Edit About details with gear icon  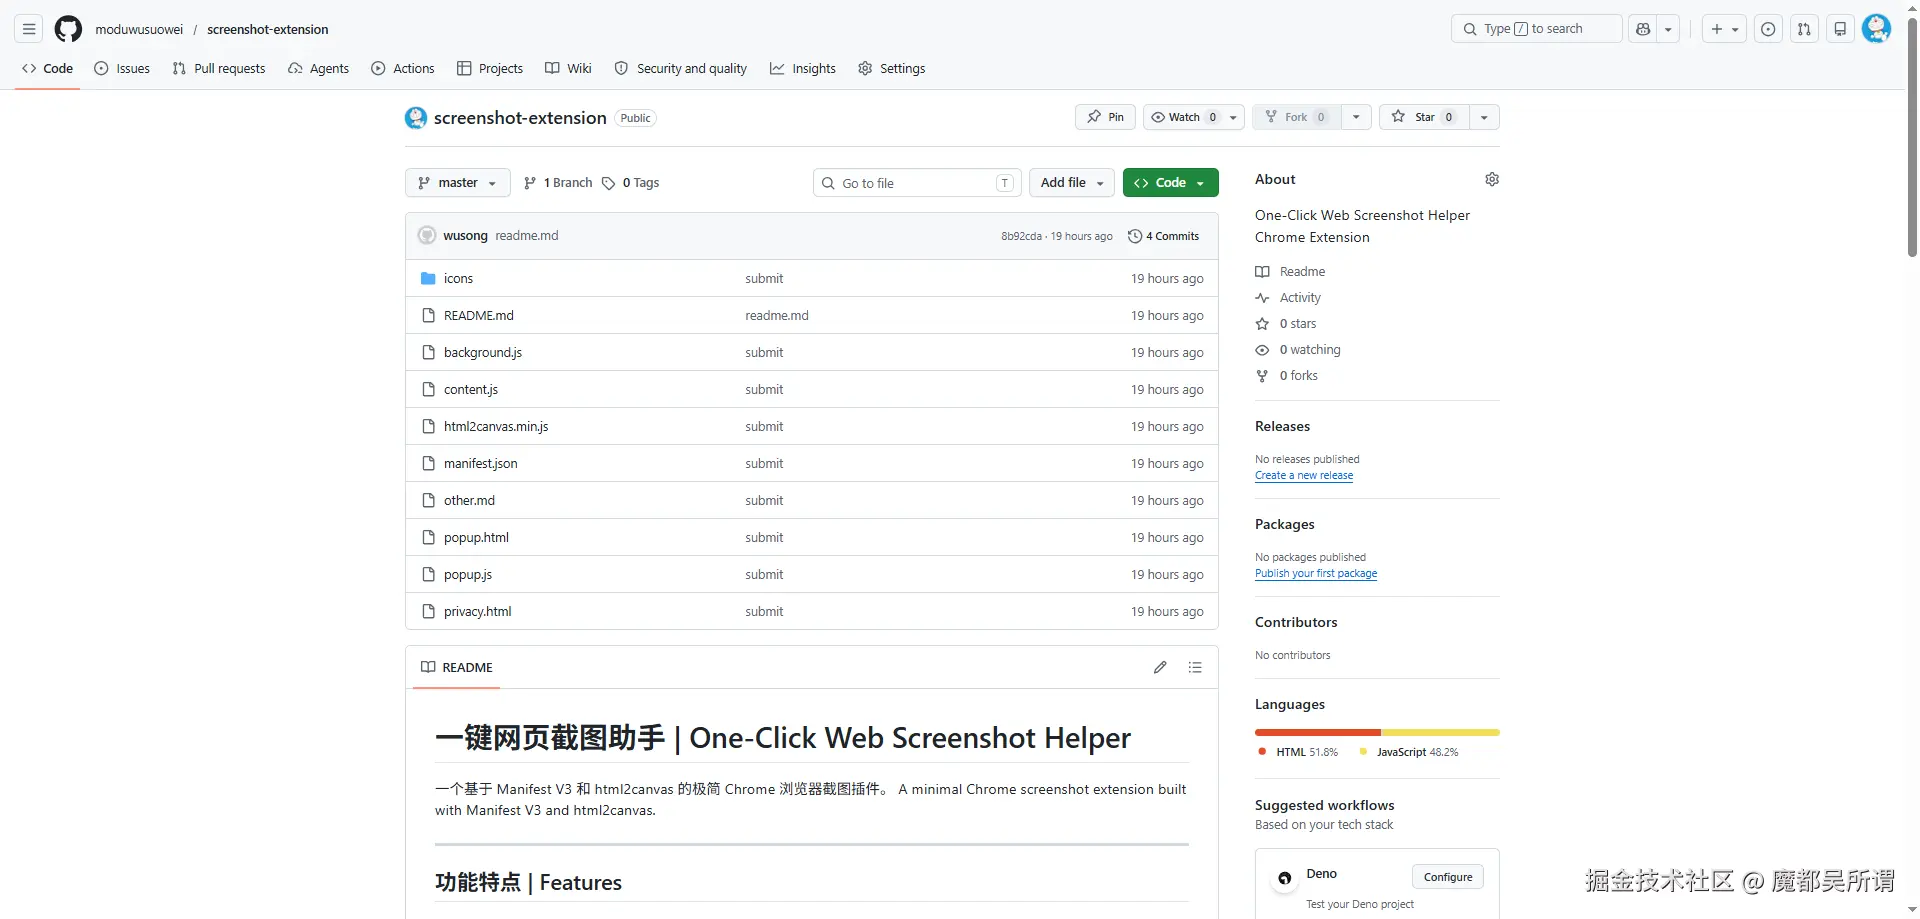tap(1492, 179)
